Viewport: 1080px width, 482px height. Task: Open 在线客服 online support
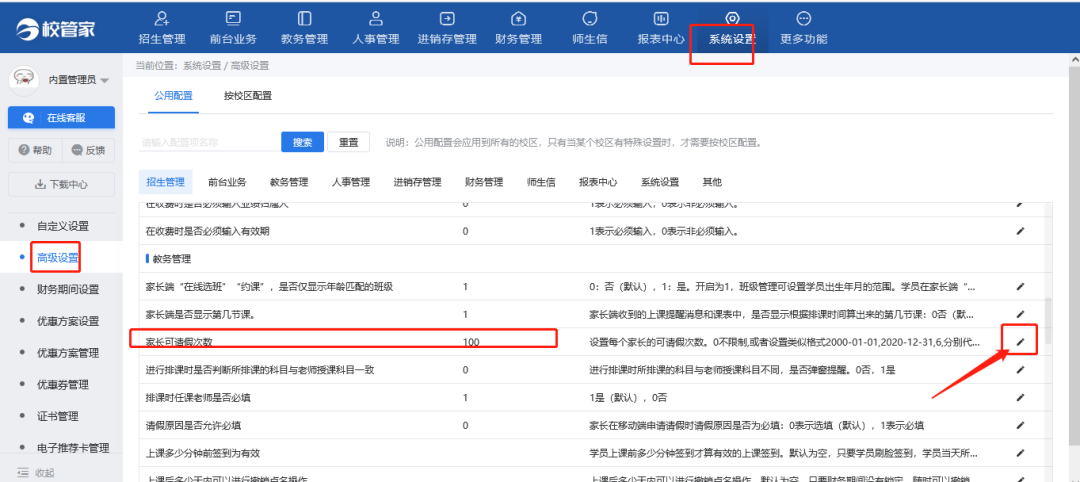[61, 117]
